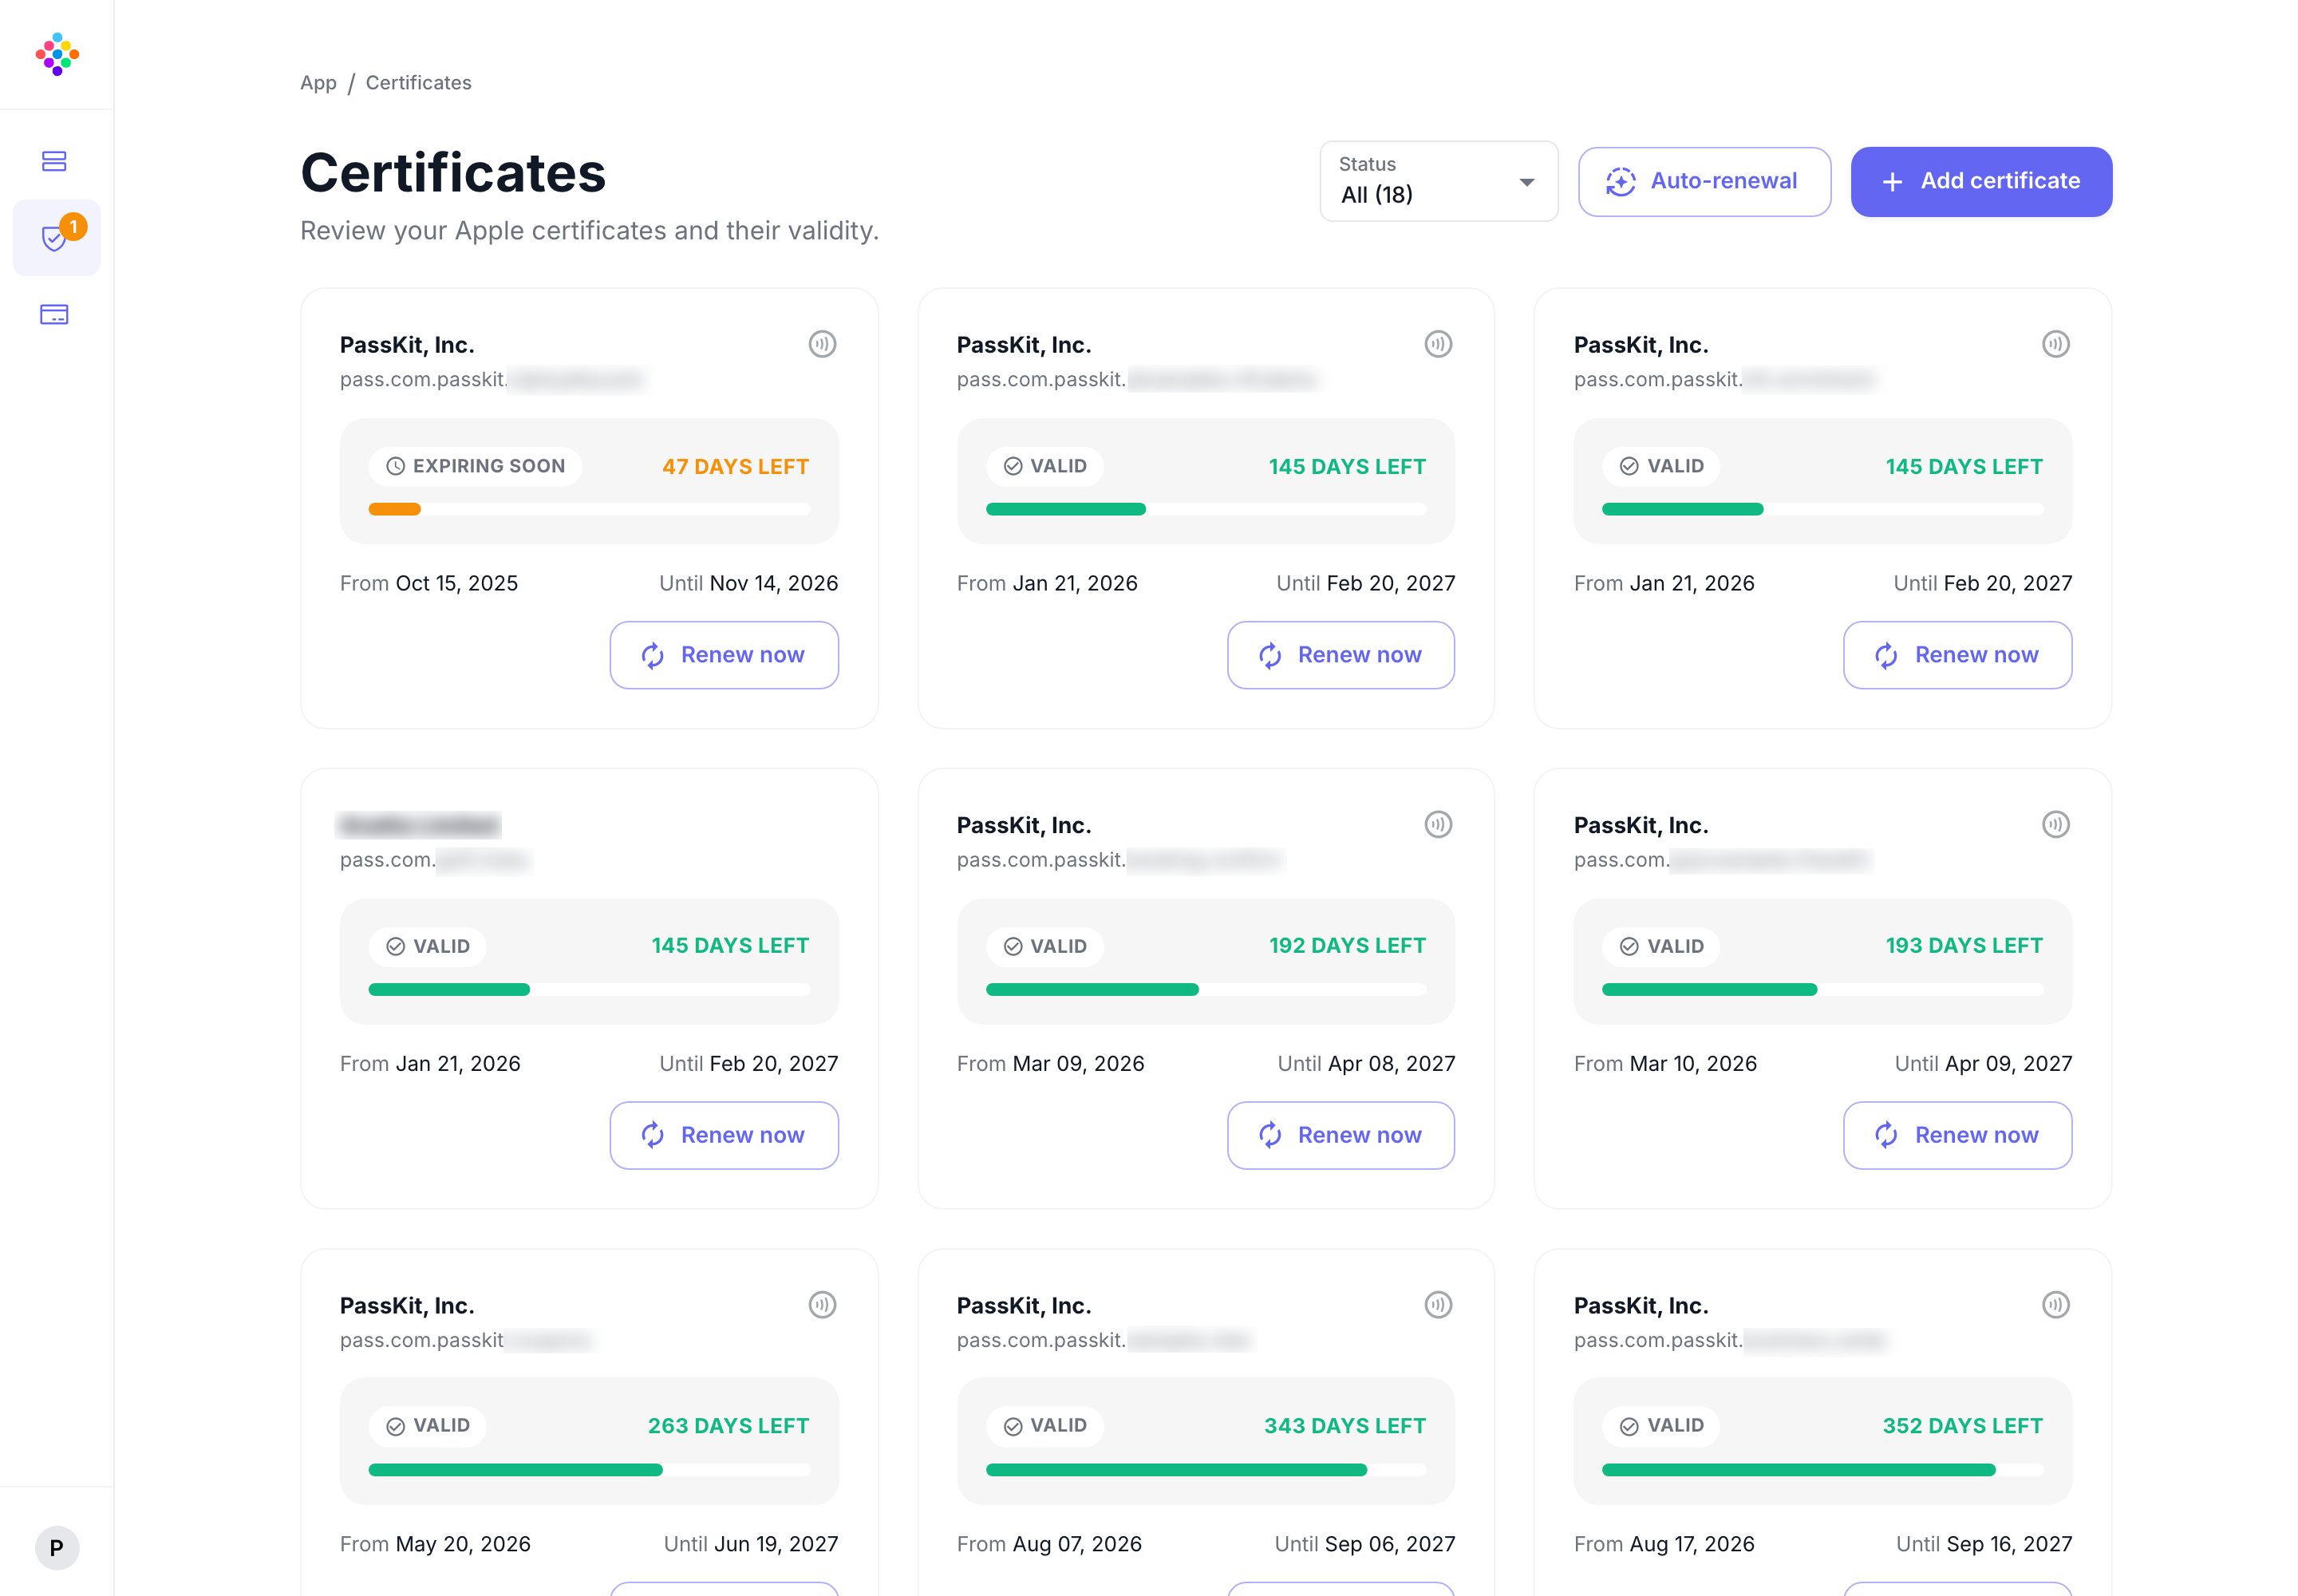Click the "From Mar 09, 2026" date
This screenshot has height=1596, width=2298.
[1050, 1064]
